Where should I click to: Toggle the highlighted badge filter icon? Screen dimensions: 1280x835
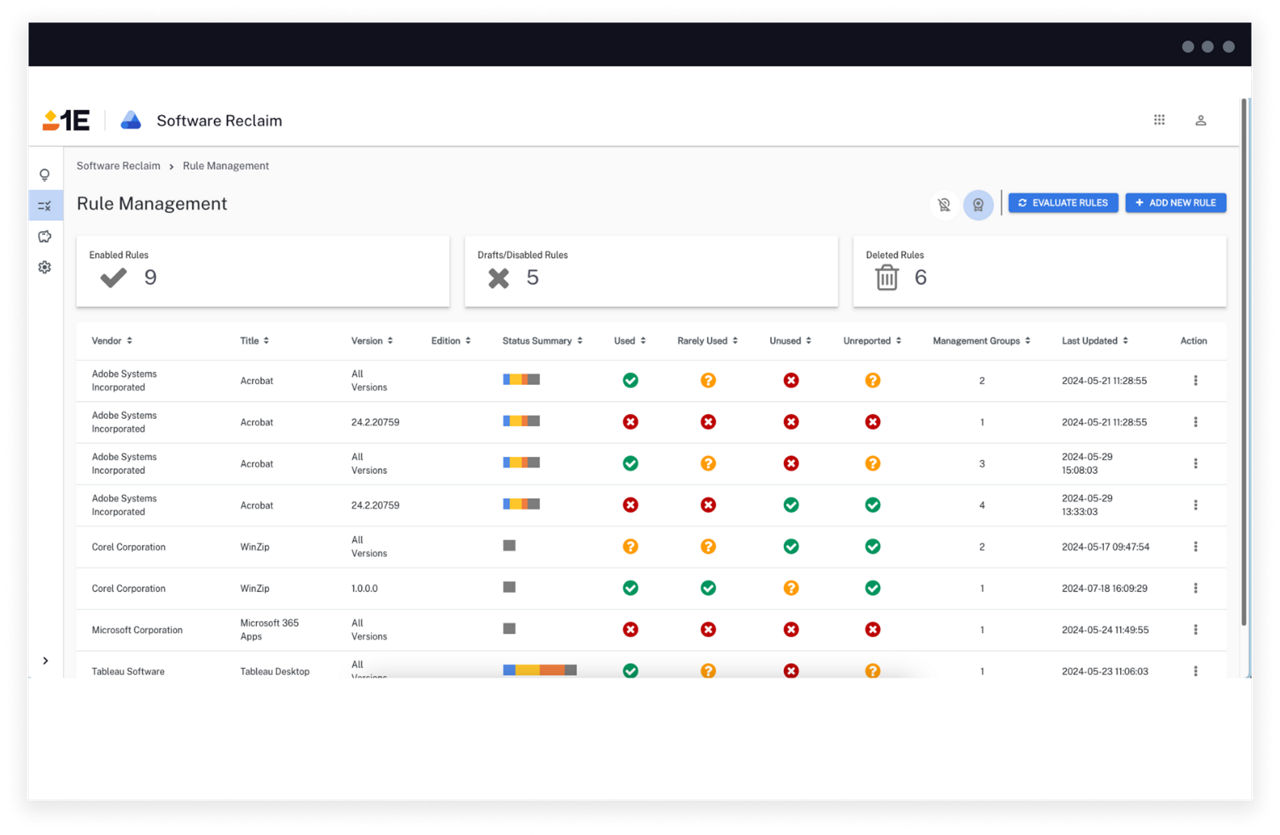[978, 205]
